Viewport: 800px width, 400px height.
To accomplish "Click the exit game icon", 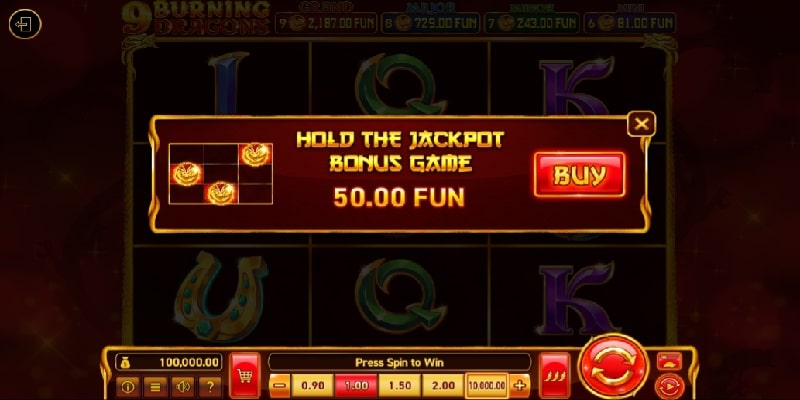I will 24,24.
